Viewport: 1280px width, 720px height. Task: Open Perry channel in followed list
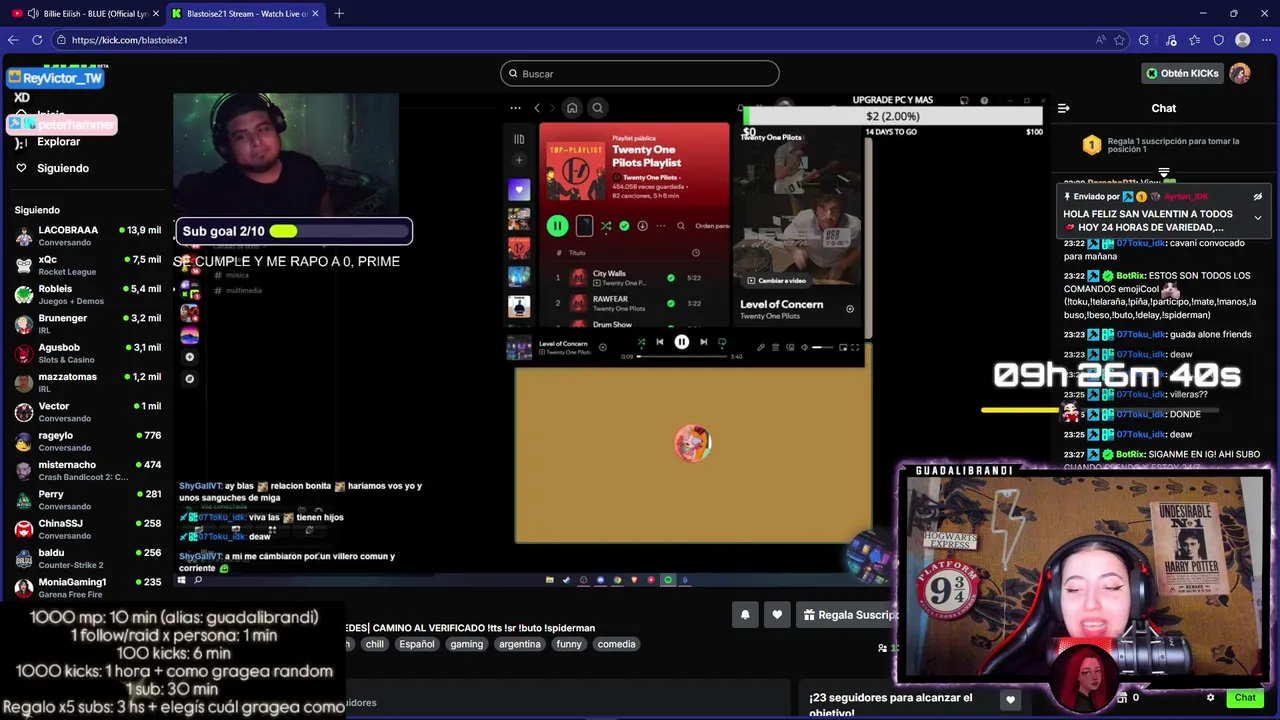88,500
